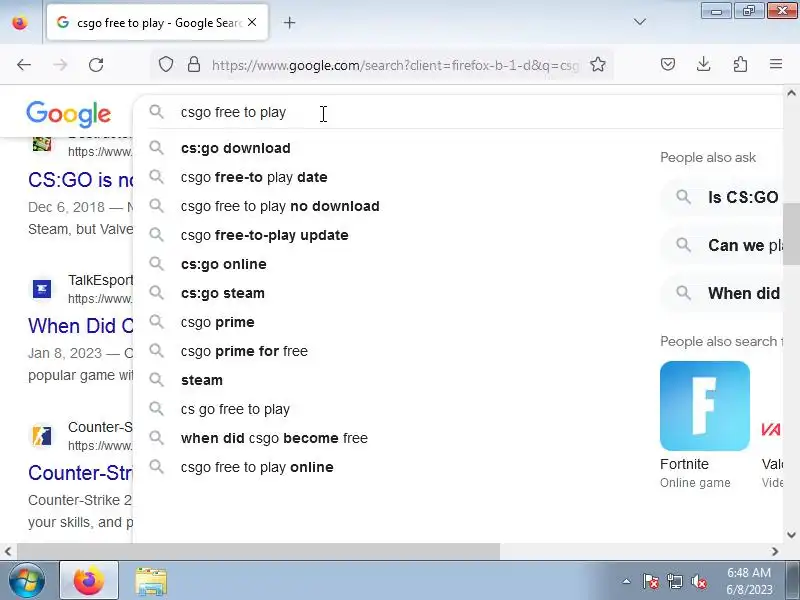The width and height of the screenshot is (800, 600).
Task: Open Save to Pocket icon
Action: (668, 64)
